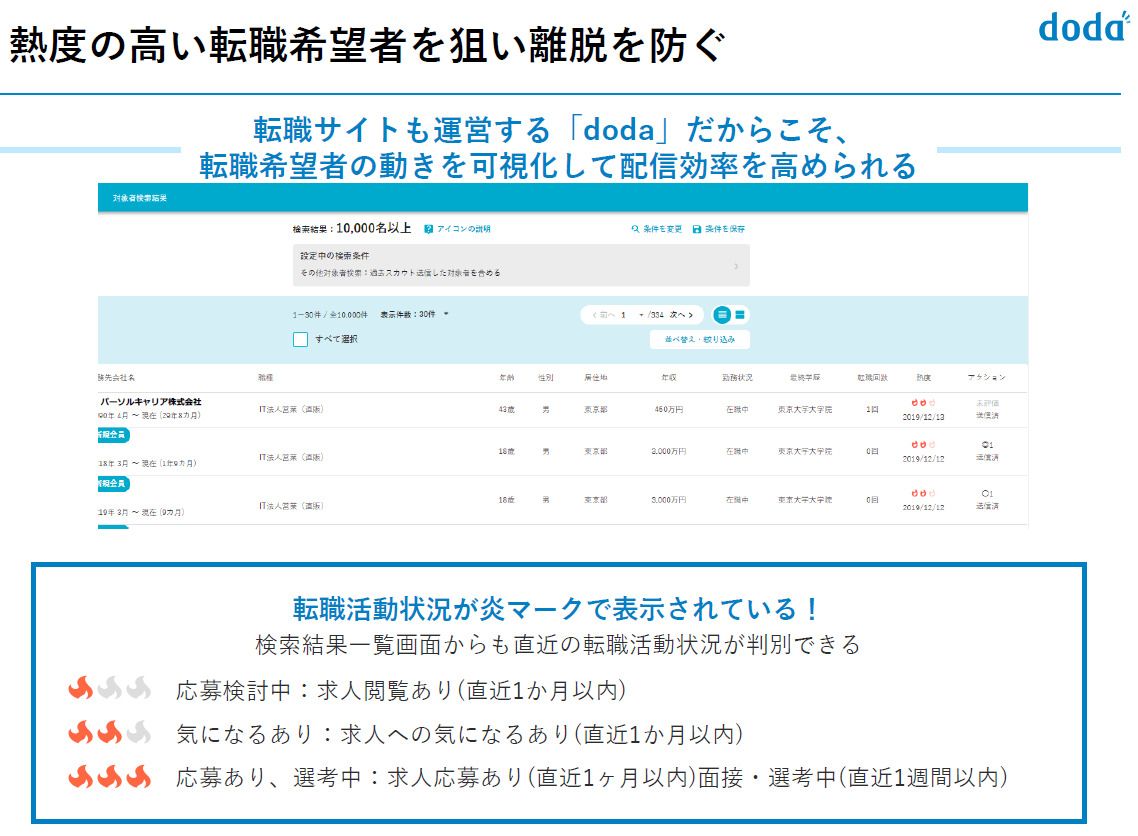Click the 対象者検索結果 header bar title
Viewport: 1138px width, 836px height.
pyautogui.click(x=139, y=197)
